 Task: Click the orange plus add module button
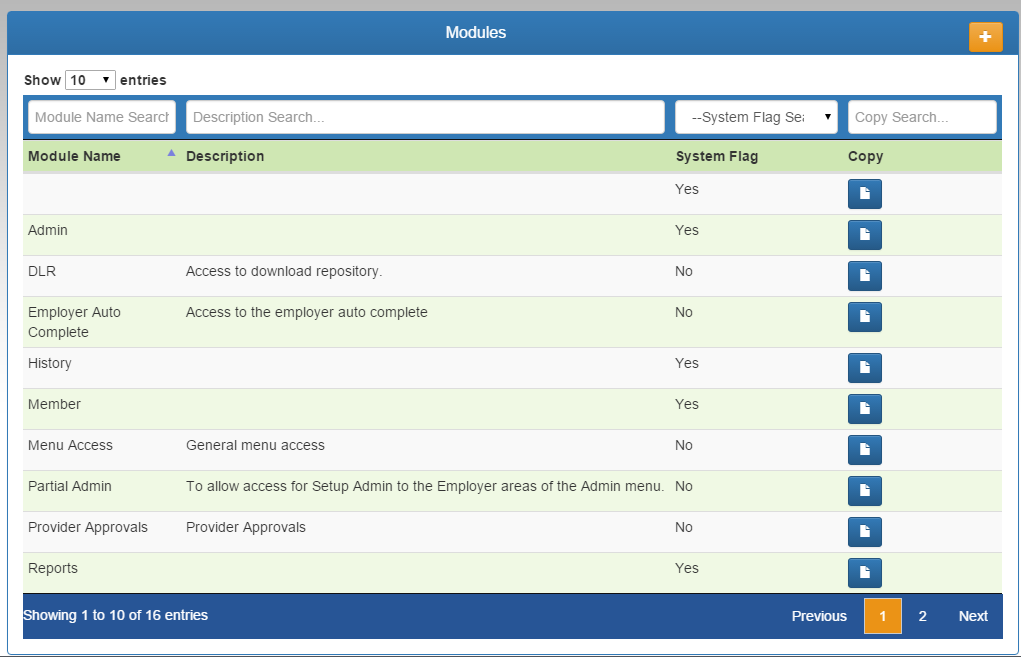pos(985,37)
